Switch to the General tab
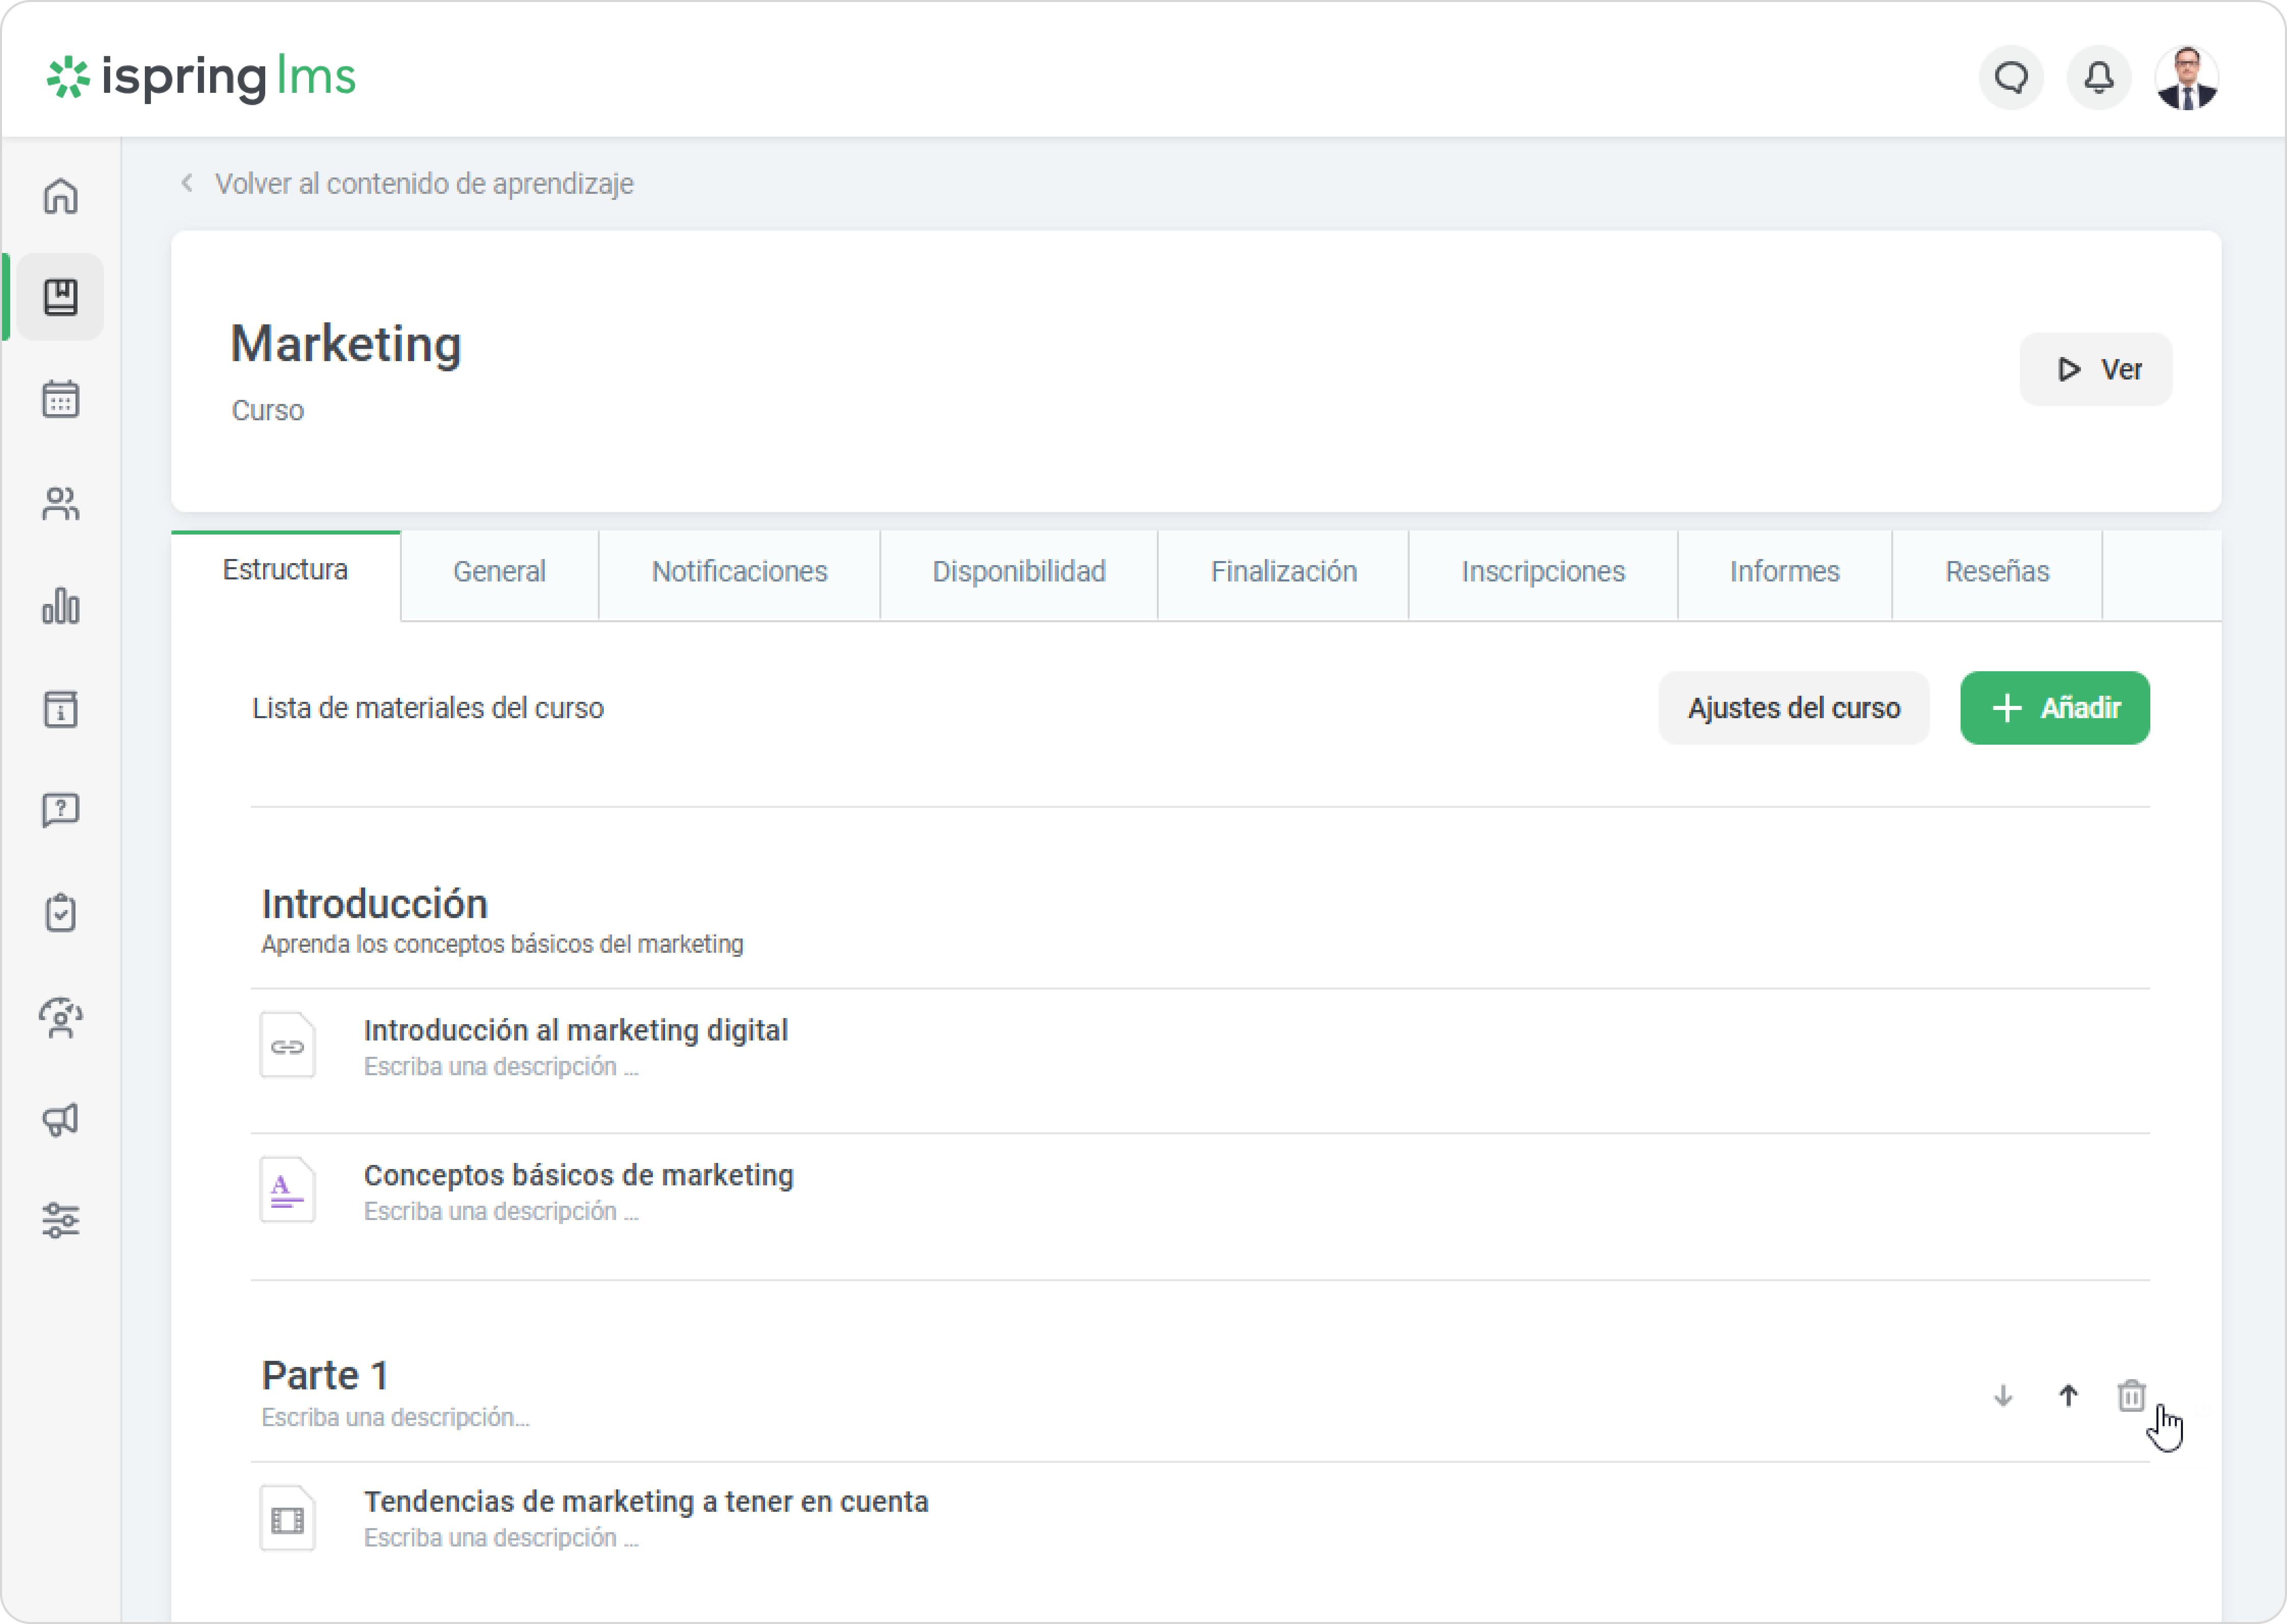The height and width of the screenshot is (1624, 2287). coord(499,572)
